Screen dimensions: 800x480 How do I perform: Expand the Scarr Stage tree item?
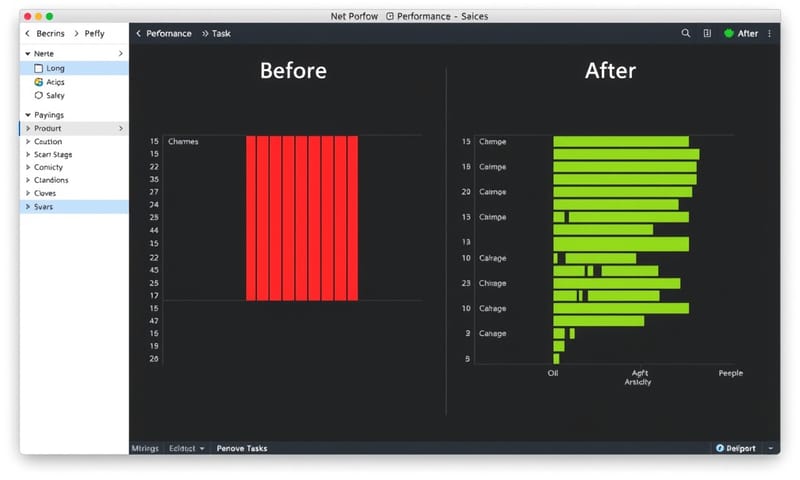pyautogui.click(x=27, y=155)
